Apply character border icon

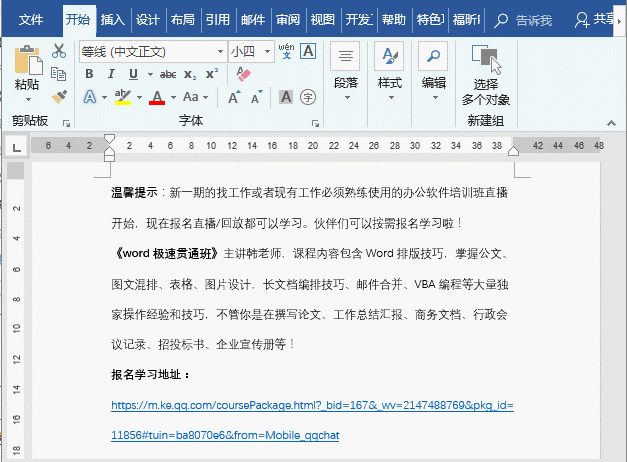308,51
